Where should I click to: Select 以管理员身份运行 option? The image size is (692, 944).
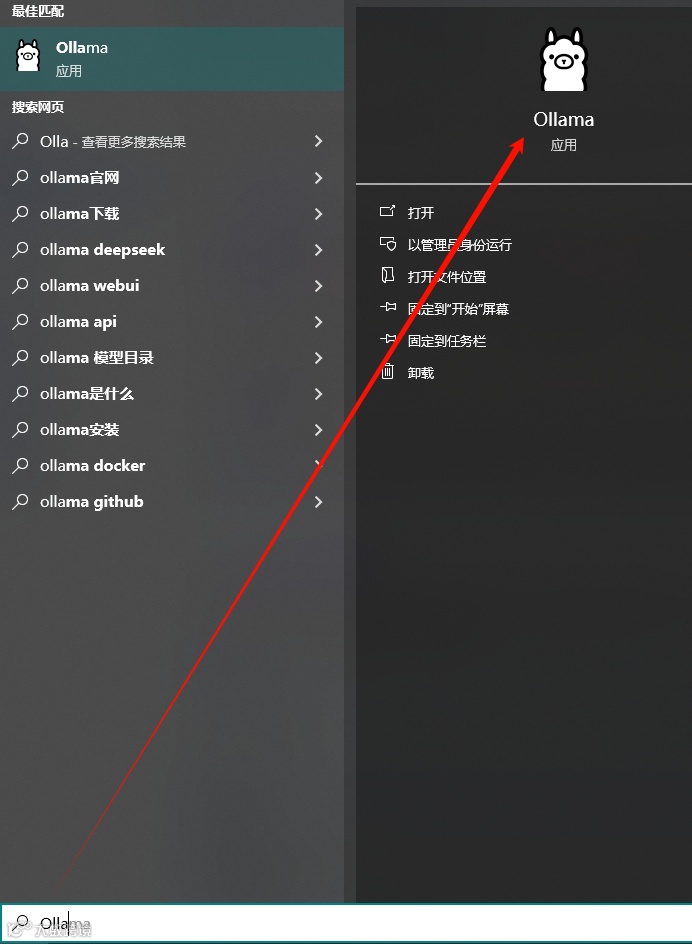point(460,244)
